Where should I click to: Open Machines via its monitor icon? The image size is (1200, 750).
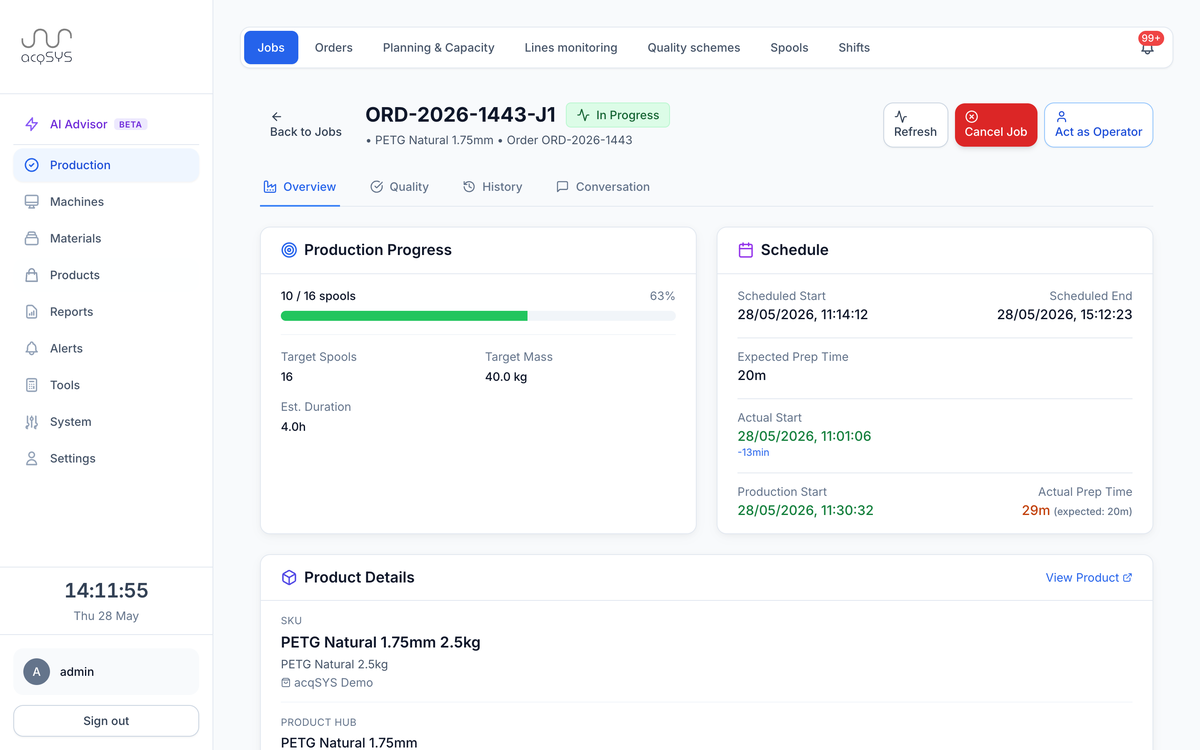(x=32, y=201)
